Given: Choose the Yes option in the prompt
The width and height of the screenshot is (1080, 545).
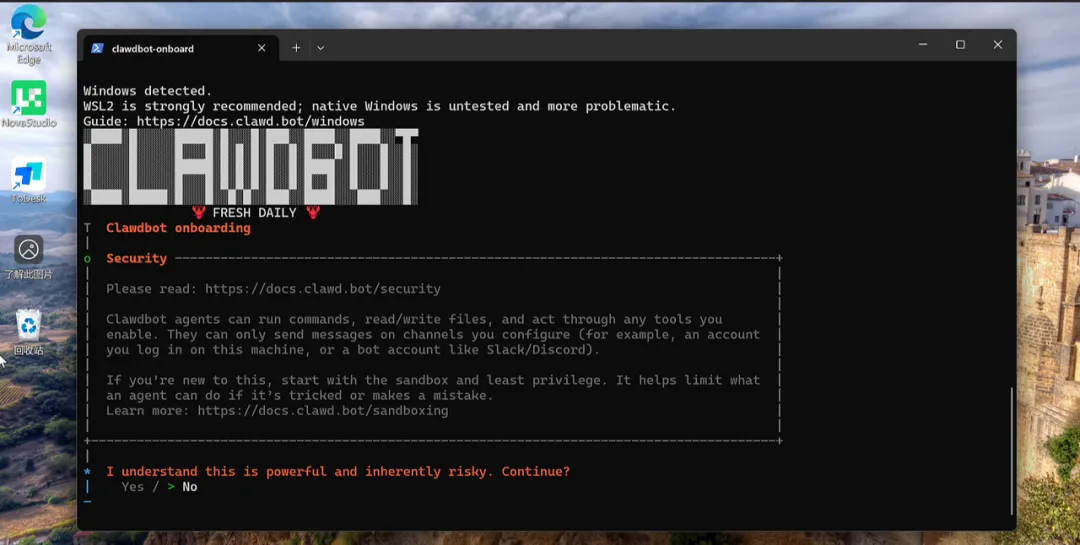Looking at the screenshot, I should (x=132, y=487).
